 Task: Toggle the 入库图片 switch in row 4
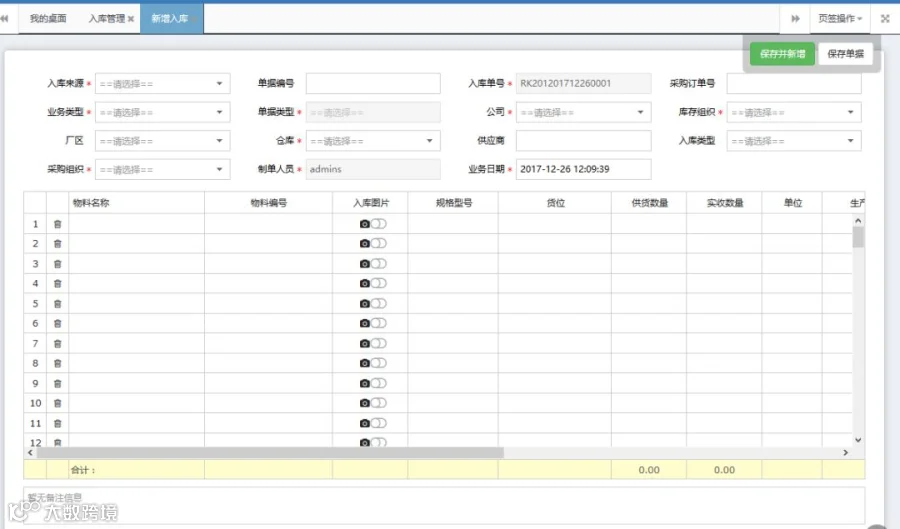pos(379,283)
